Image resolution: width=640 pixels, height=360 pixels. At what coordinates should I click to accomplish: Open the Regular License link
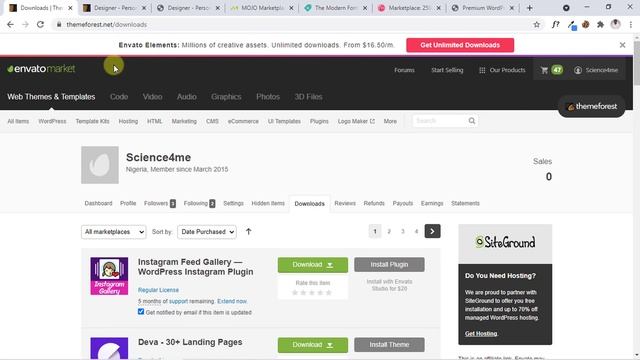click(x=158, y=290)
